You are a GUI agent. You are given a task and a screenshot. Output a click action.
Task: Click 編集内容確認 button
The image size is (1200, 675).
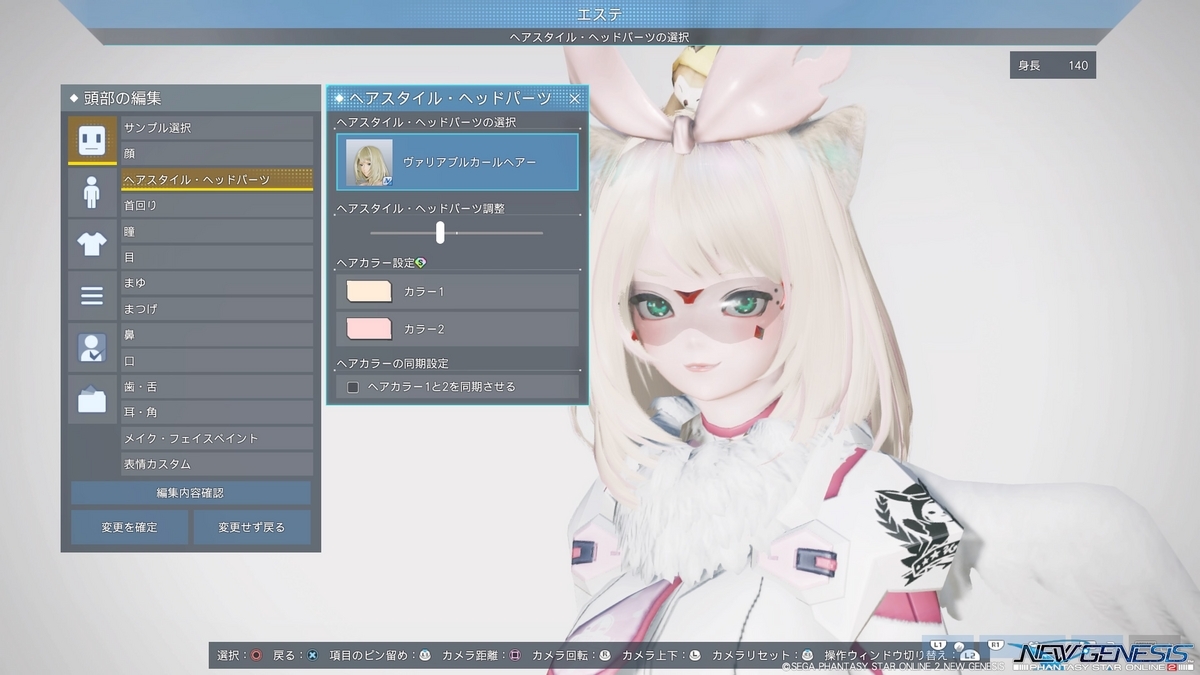pyautogui.click(x=191, y=493)
